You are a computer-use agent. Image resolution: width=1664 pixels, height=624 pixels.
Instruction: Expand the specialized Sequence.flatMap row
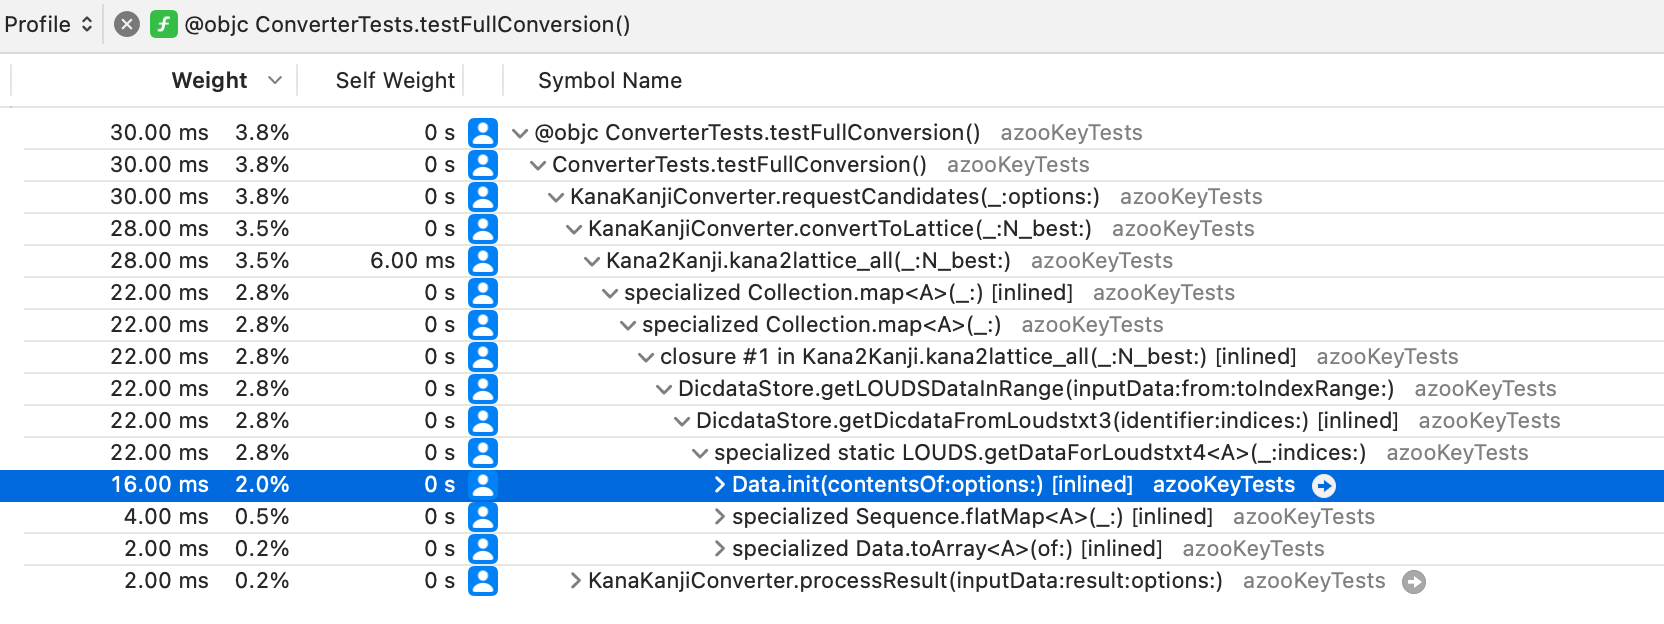tap(719, 517)
